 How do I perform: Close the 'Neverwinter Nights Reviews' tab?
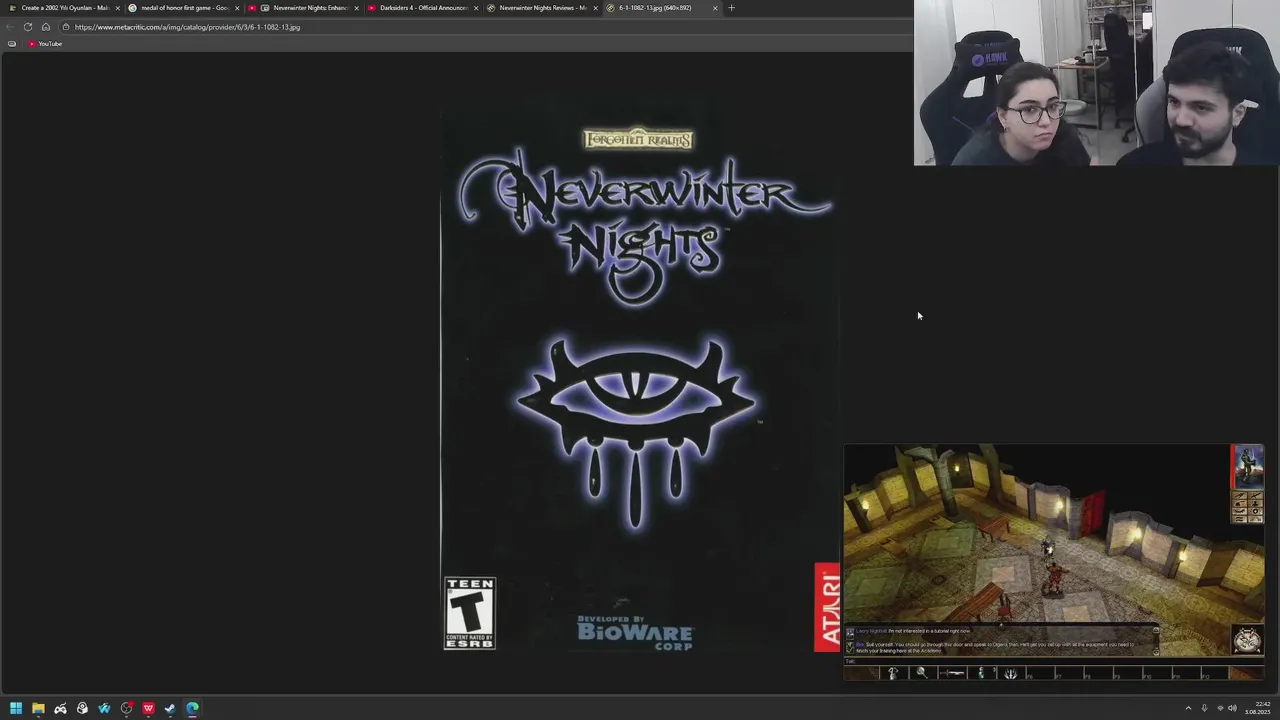(x=595, y=8)
